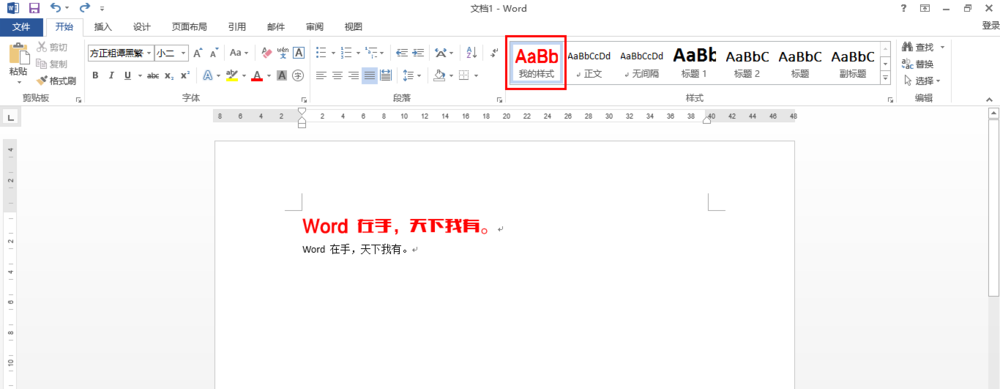Apply the 无间隔 style
The height and width of the screenshot is (389, 1000).
pos(642,62)
